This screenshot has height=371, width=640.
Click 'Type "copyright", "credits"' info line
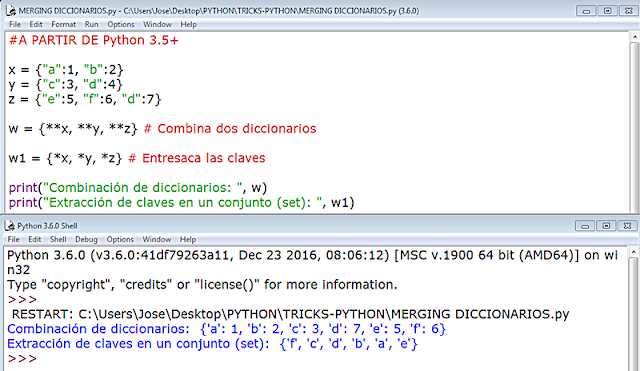202,284
